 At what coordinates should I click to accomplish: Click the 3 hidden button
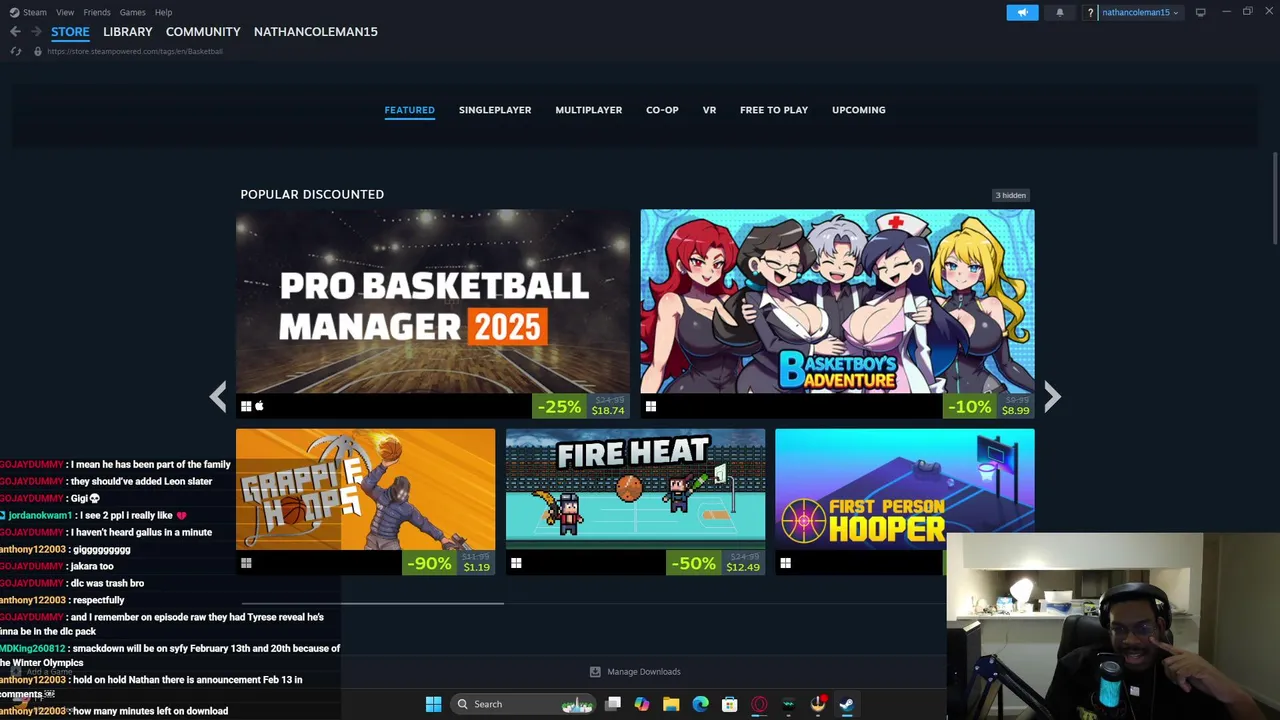pos(1011,195)
